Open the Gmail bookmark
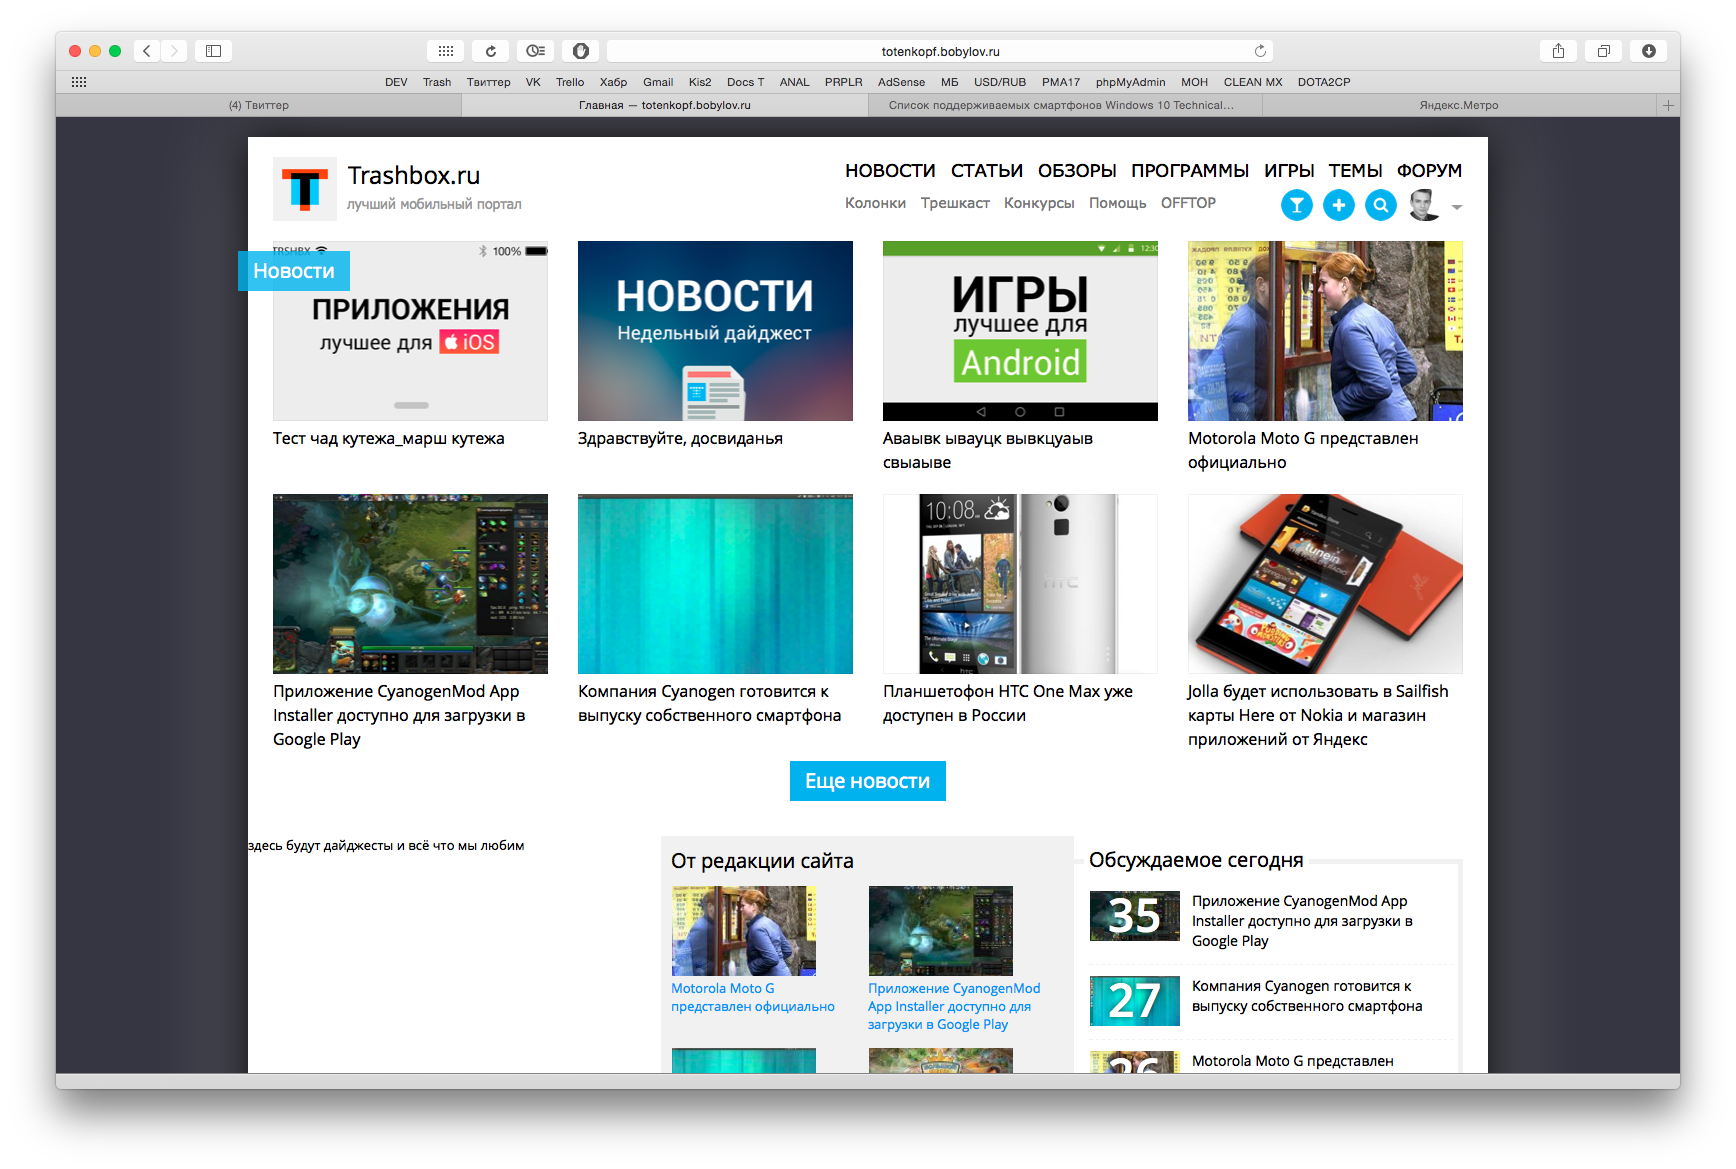Image resolution: width=1736 pixels, height=1169 pixels. pyautogui.click(x=658, y=82)
